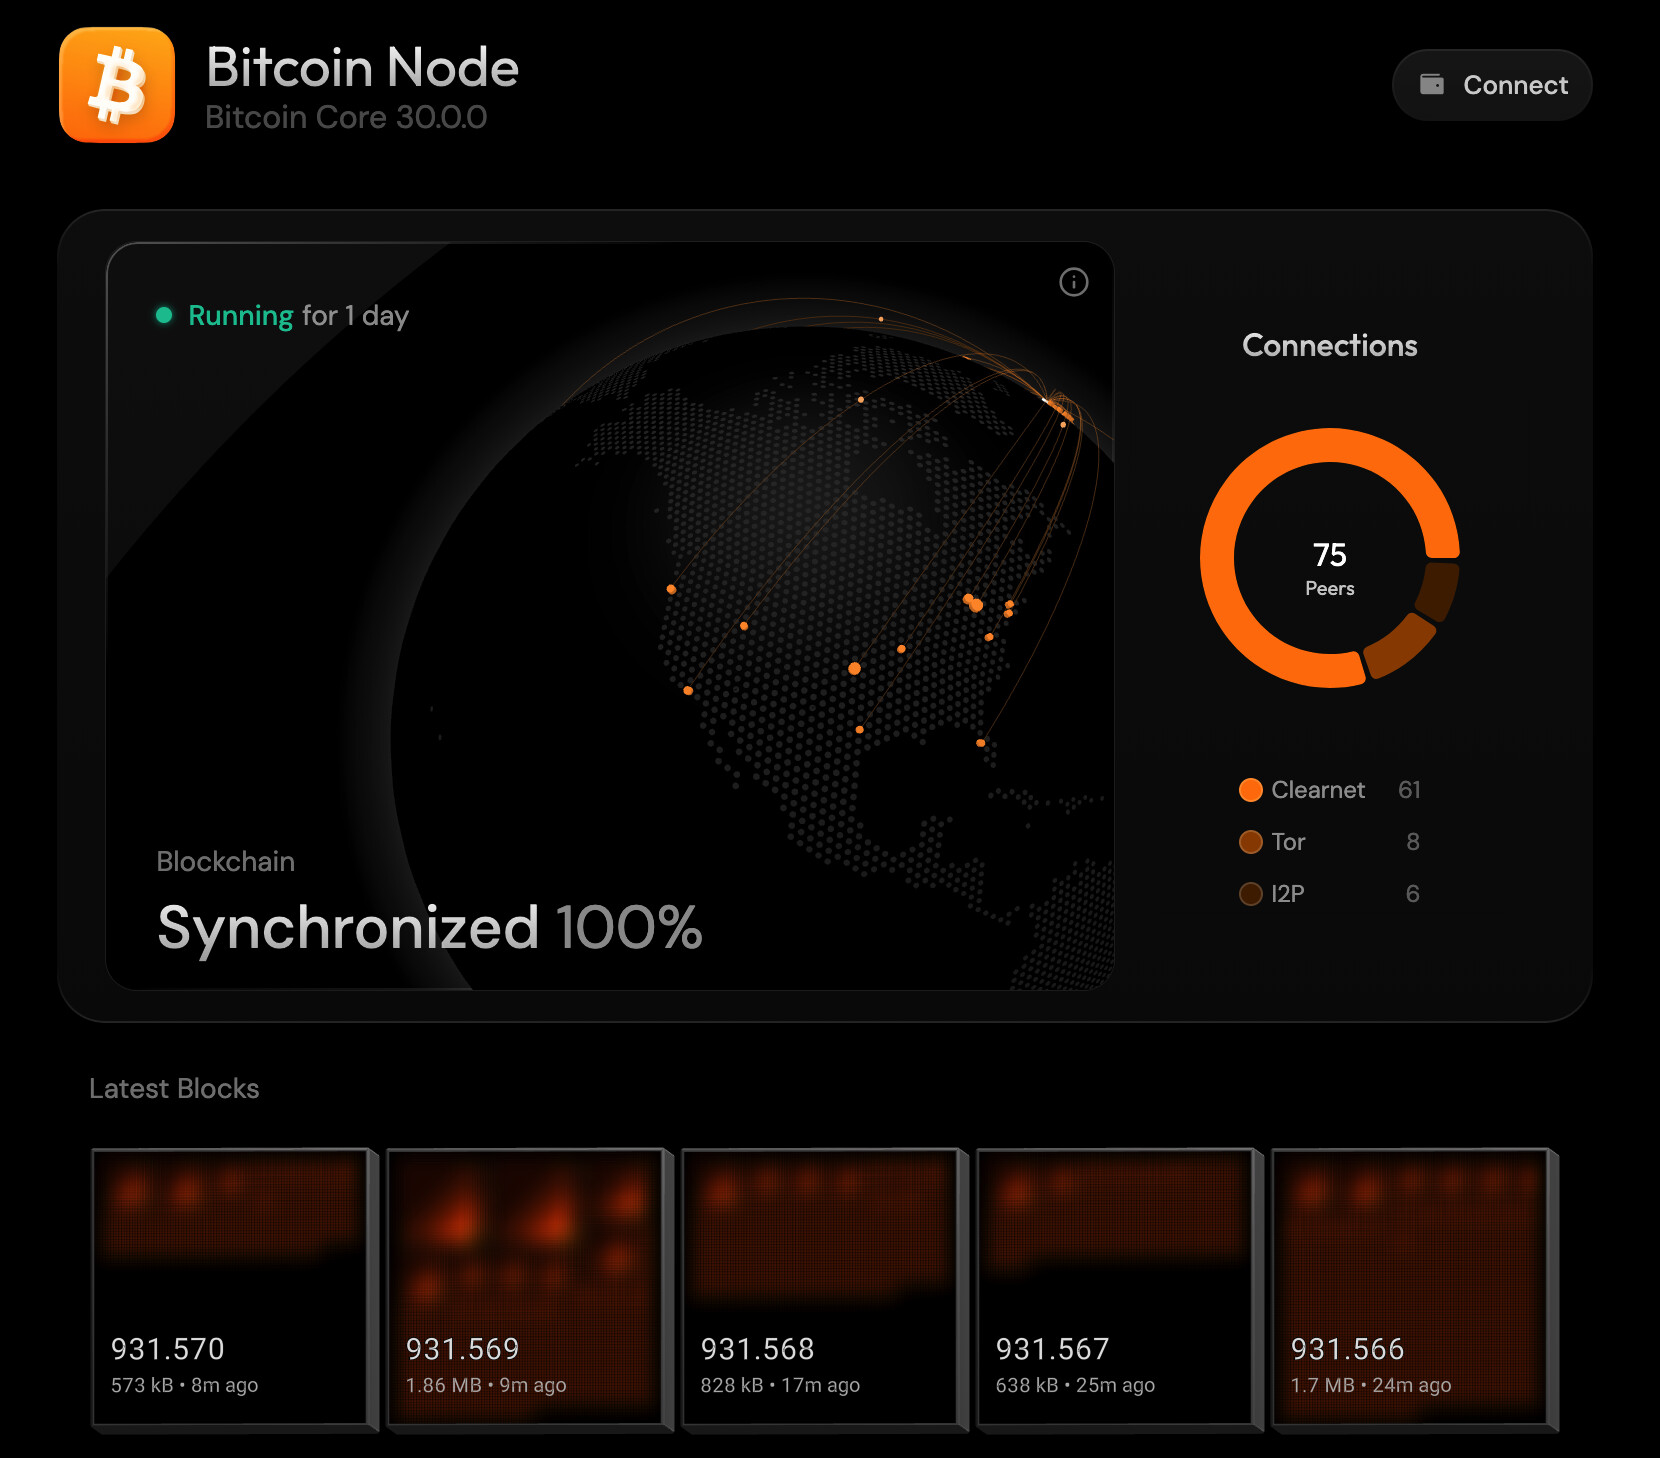The width and height of the screenshot is (1660, 1458).
Task: Open block 931.570 thumbnail
Action: tap(230, 1286)
